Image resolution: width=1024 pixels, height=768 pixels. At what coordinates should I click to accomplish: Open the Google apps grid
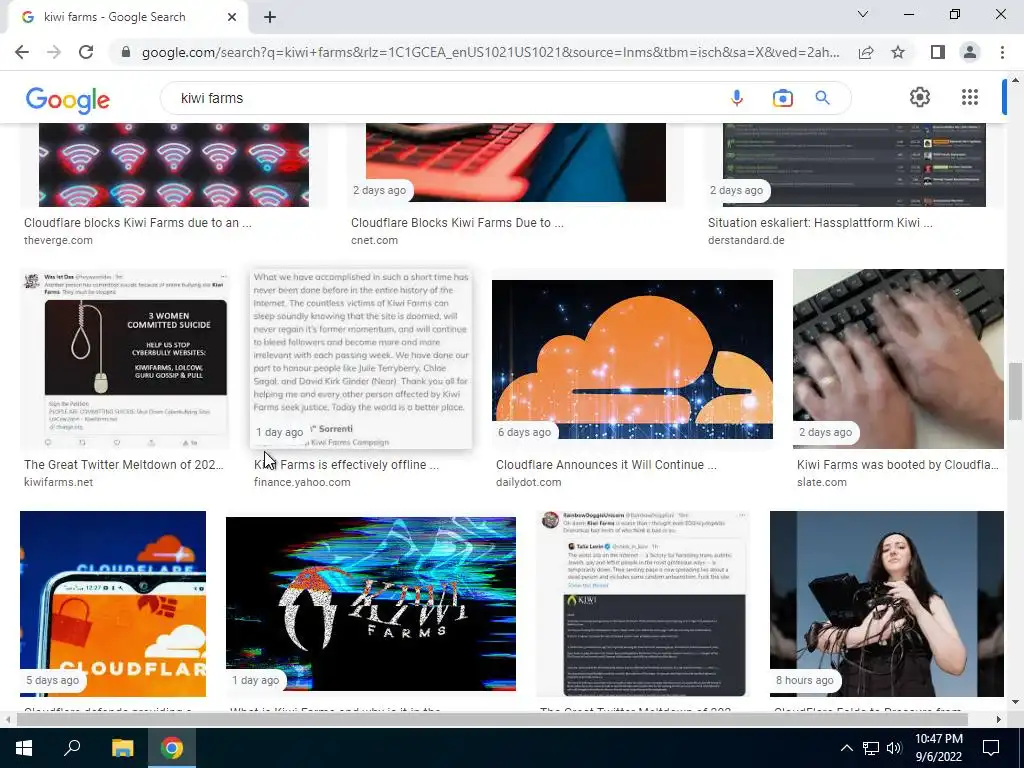[x=970, y=97]
